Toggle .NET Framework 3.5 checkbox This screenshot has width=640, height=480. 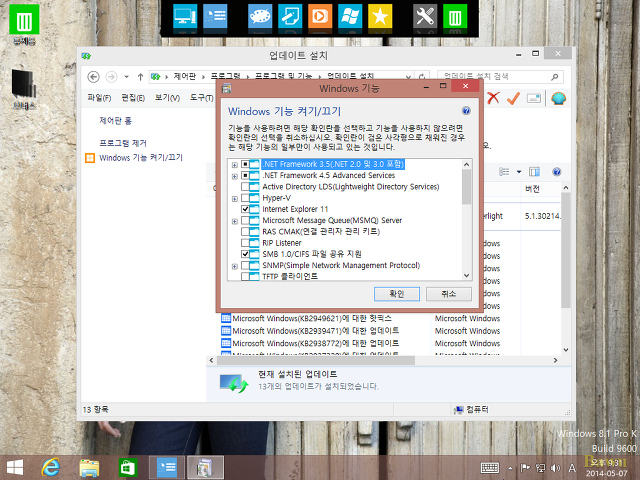click(x=245, y=164)
